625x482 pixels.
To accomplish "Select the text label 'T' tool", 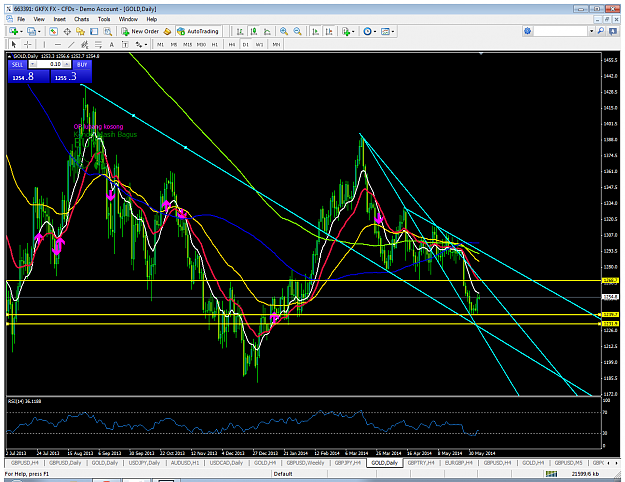I will coord(125,44).
